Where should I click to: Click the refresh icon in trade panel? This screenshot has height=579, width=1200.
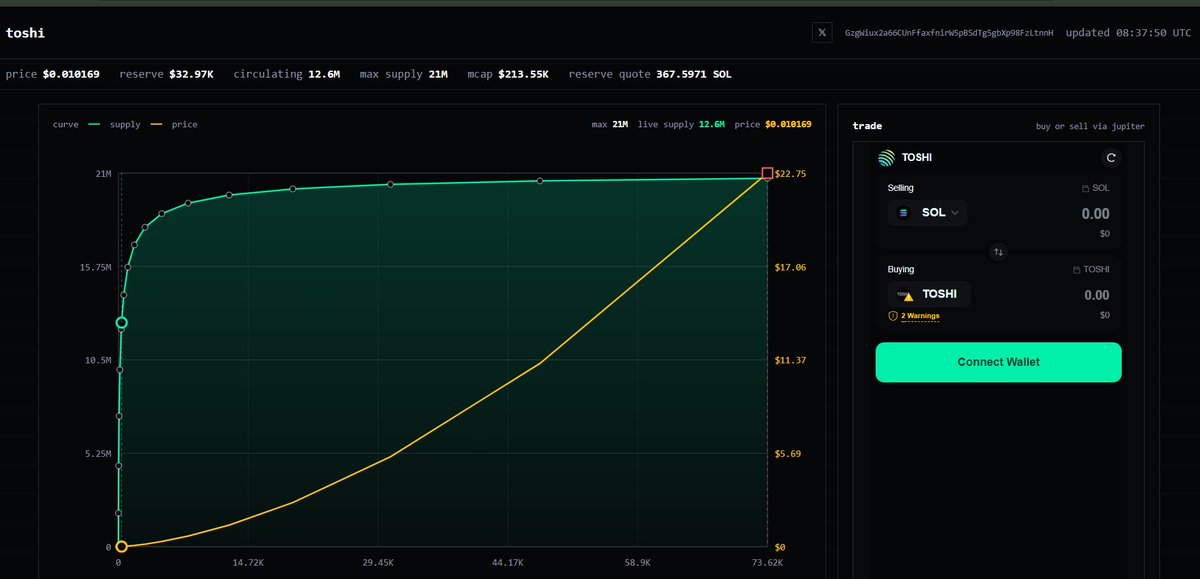pos(1110,158)
